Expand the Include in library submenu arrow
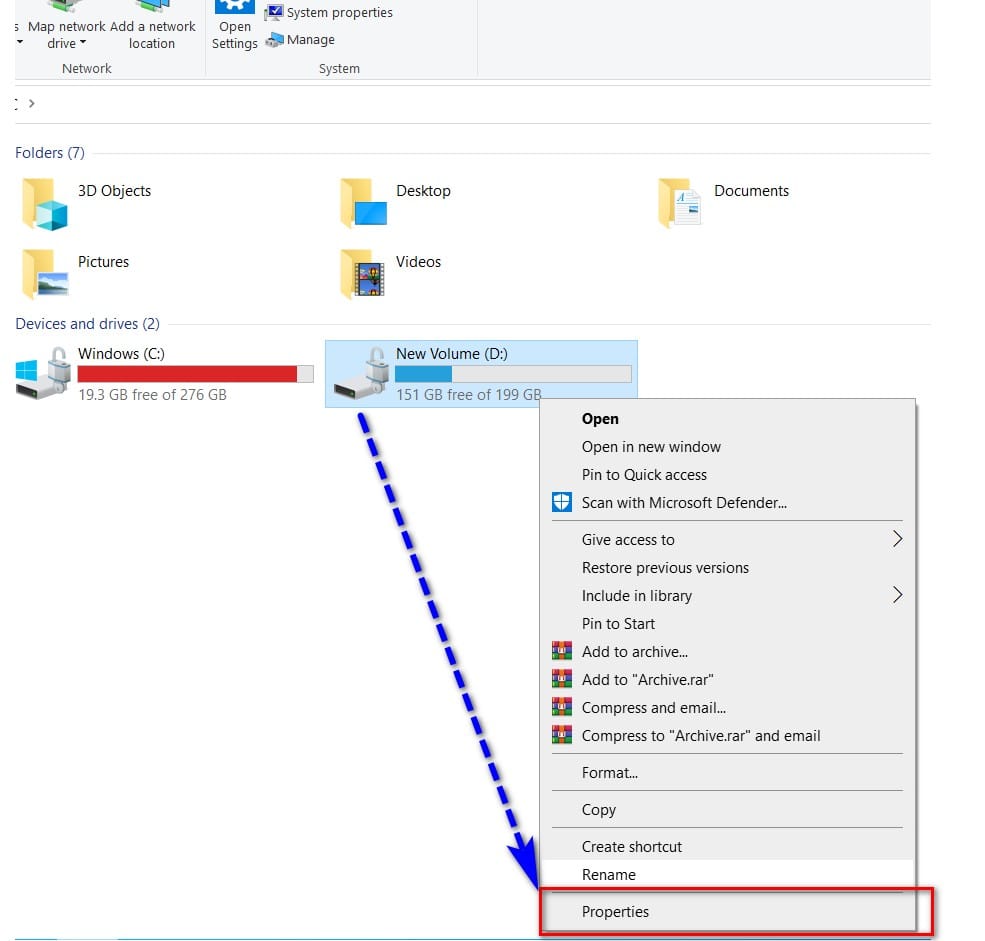The image size is (985, 941). 897,595
